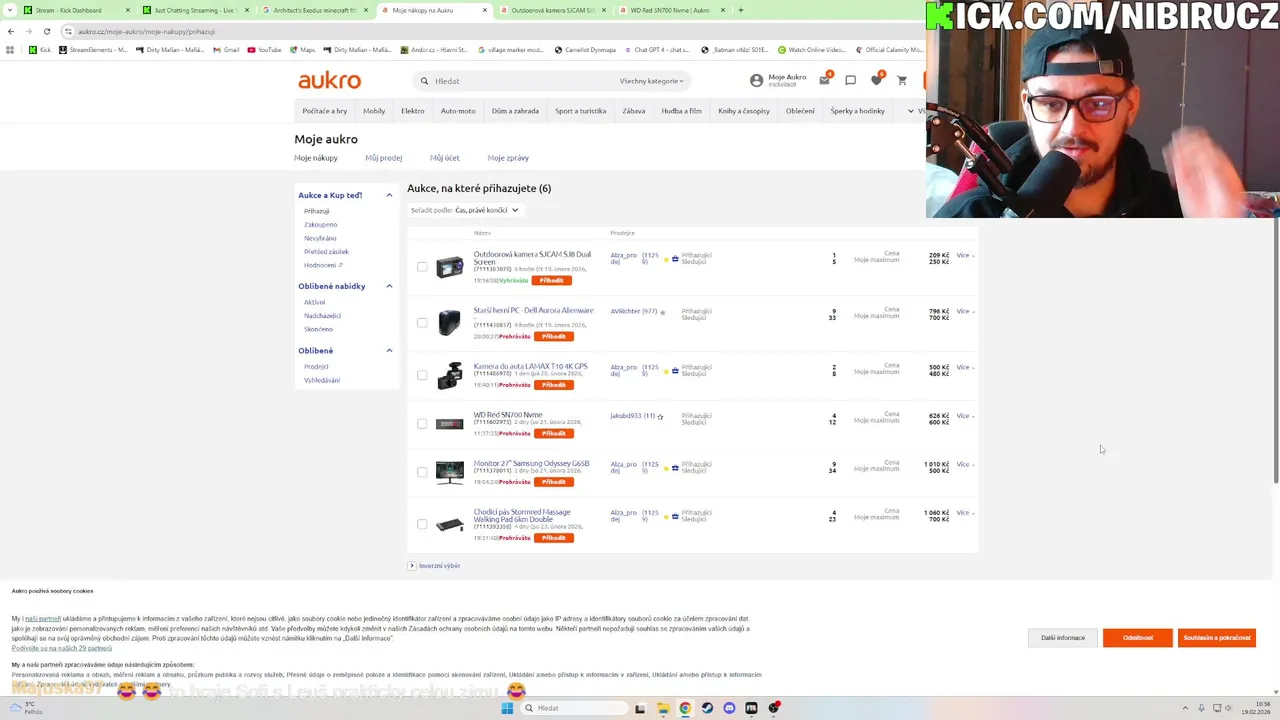Reject cookies with Odmítnout button
The width and height of the screenshot is (1280, 720).
[x=1138, y=638]
